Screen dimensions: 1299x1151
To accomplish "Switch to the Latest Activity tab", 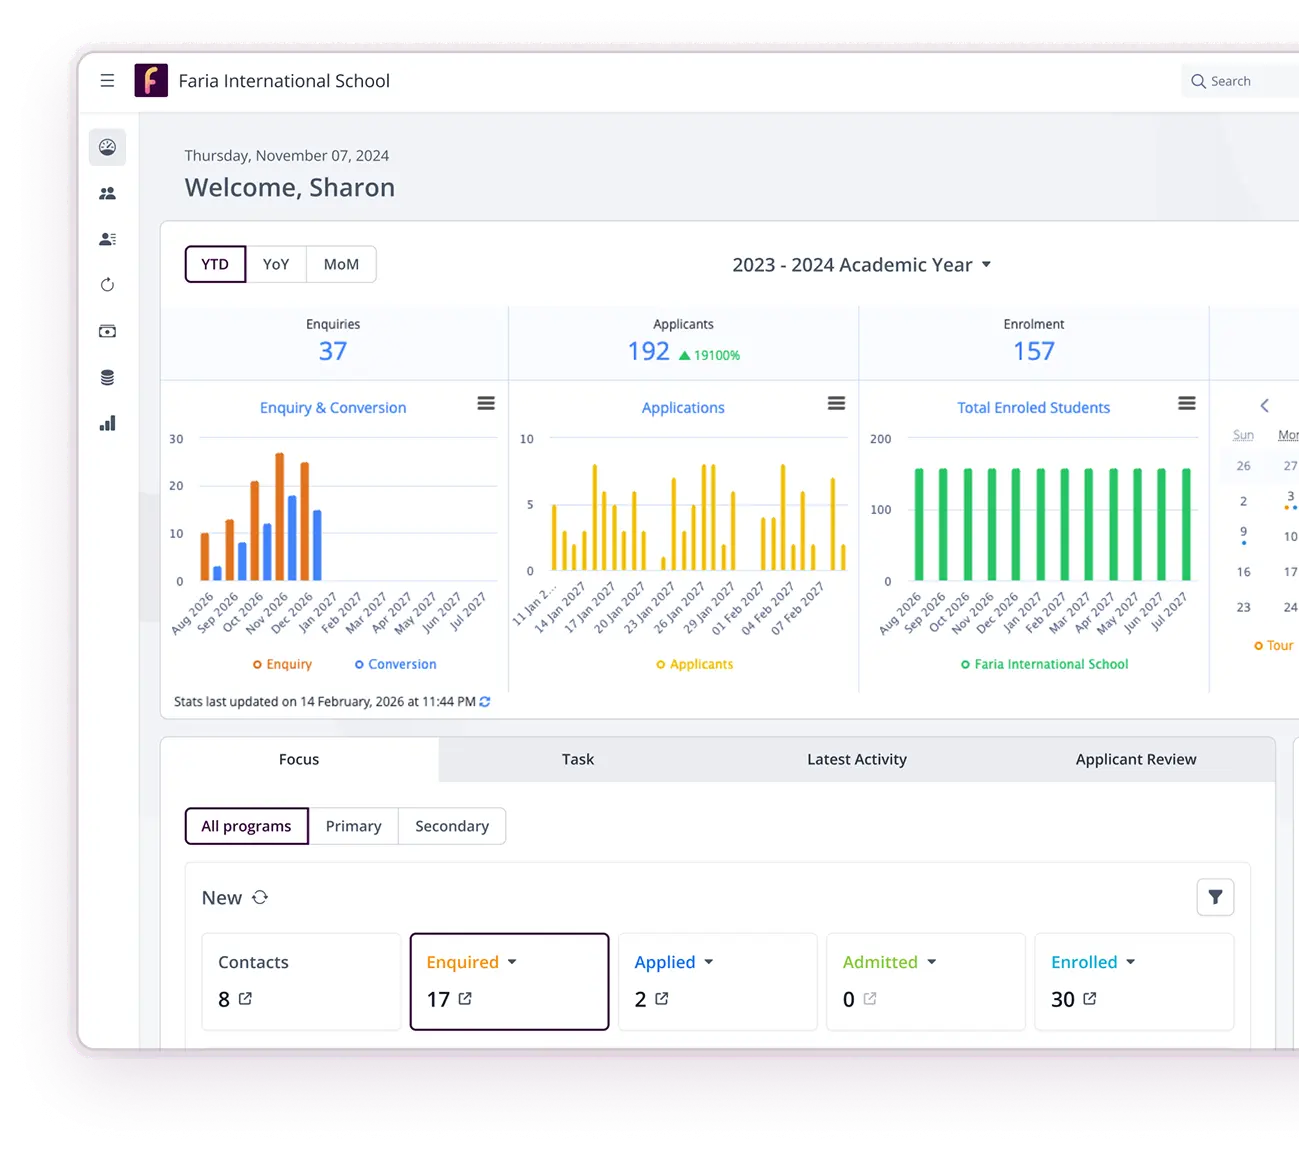I will (857, 759).
